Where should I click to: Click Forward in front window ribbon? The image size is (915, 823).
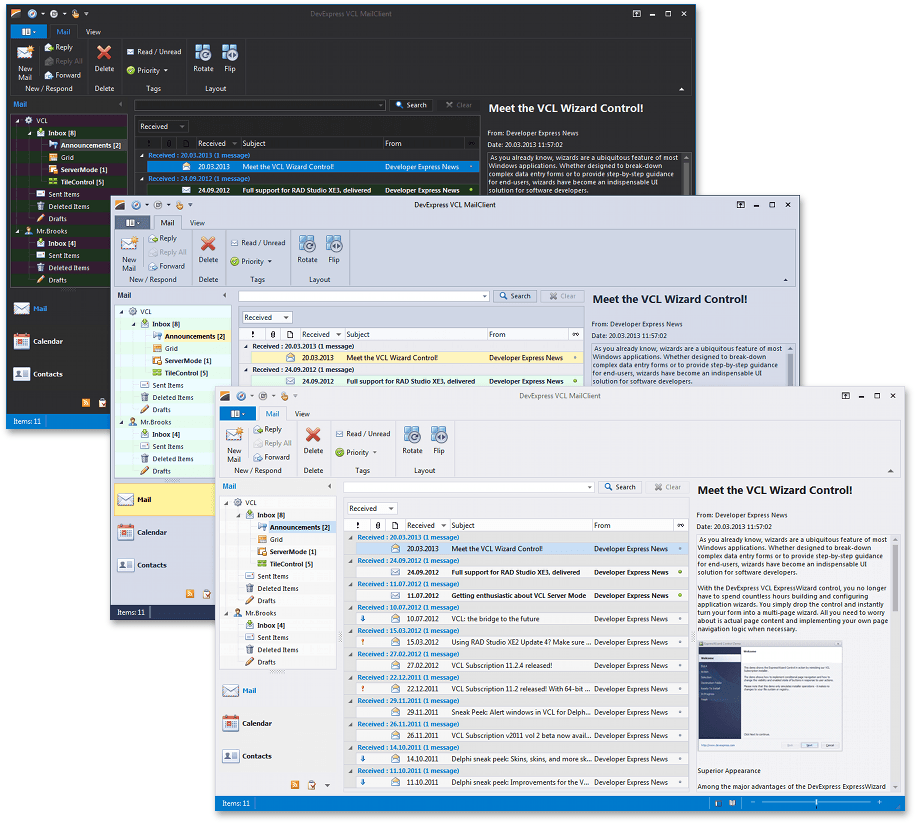coord(271,457)
